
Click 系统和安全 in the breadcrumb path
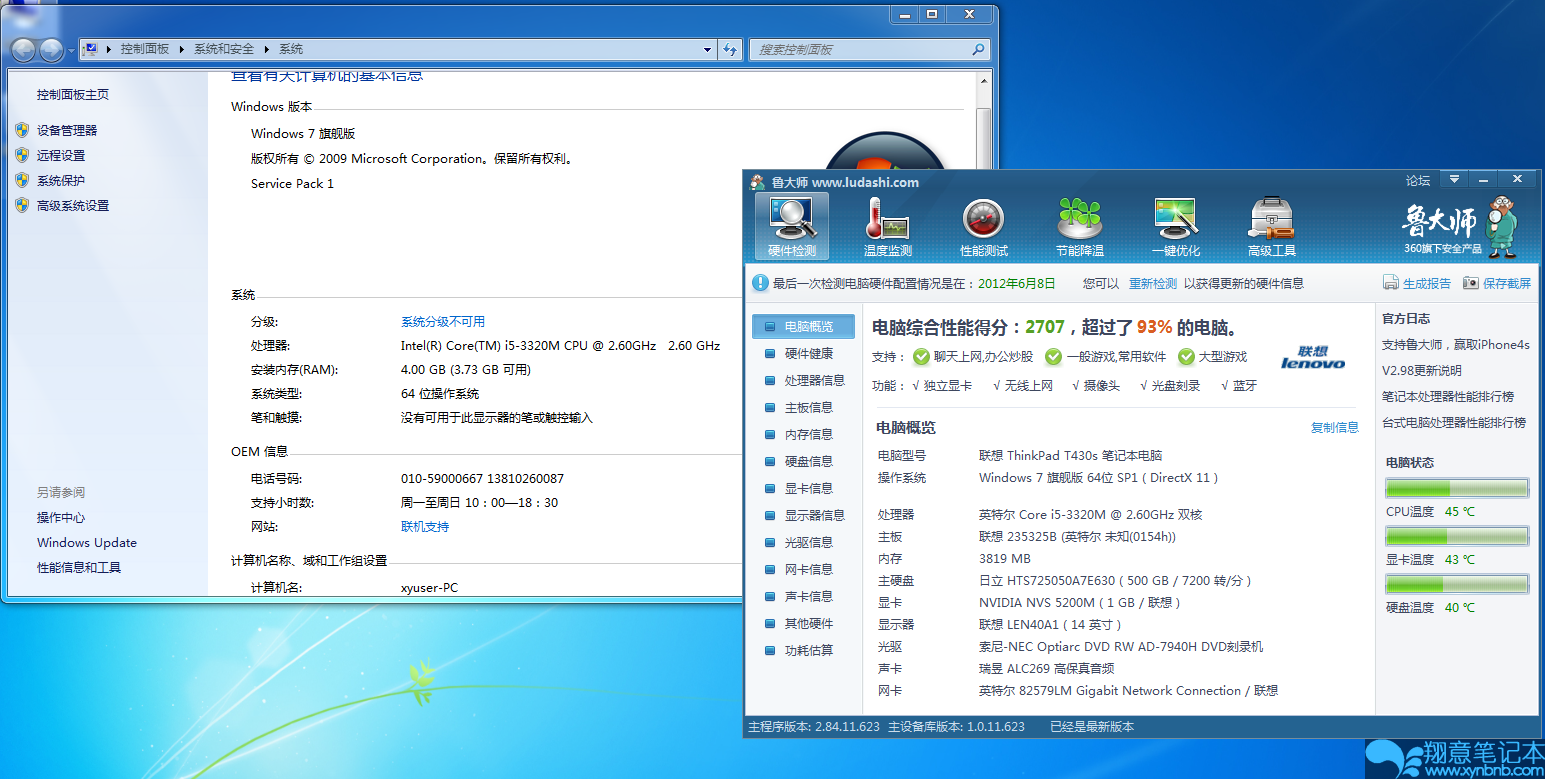tap(224, 49)
